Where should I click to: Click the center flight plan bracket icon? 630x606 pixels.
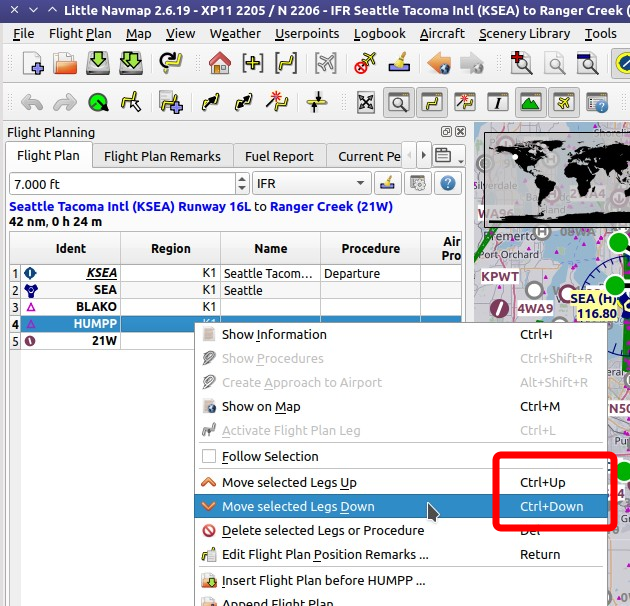286,63
